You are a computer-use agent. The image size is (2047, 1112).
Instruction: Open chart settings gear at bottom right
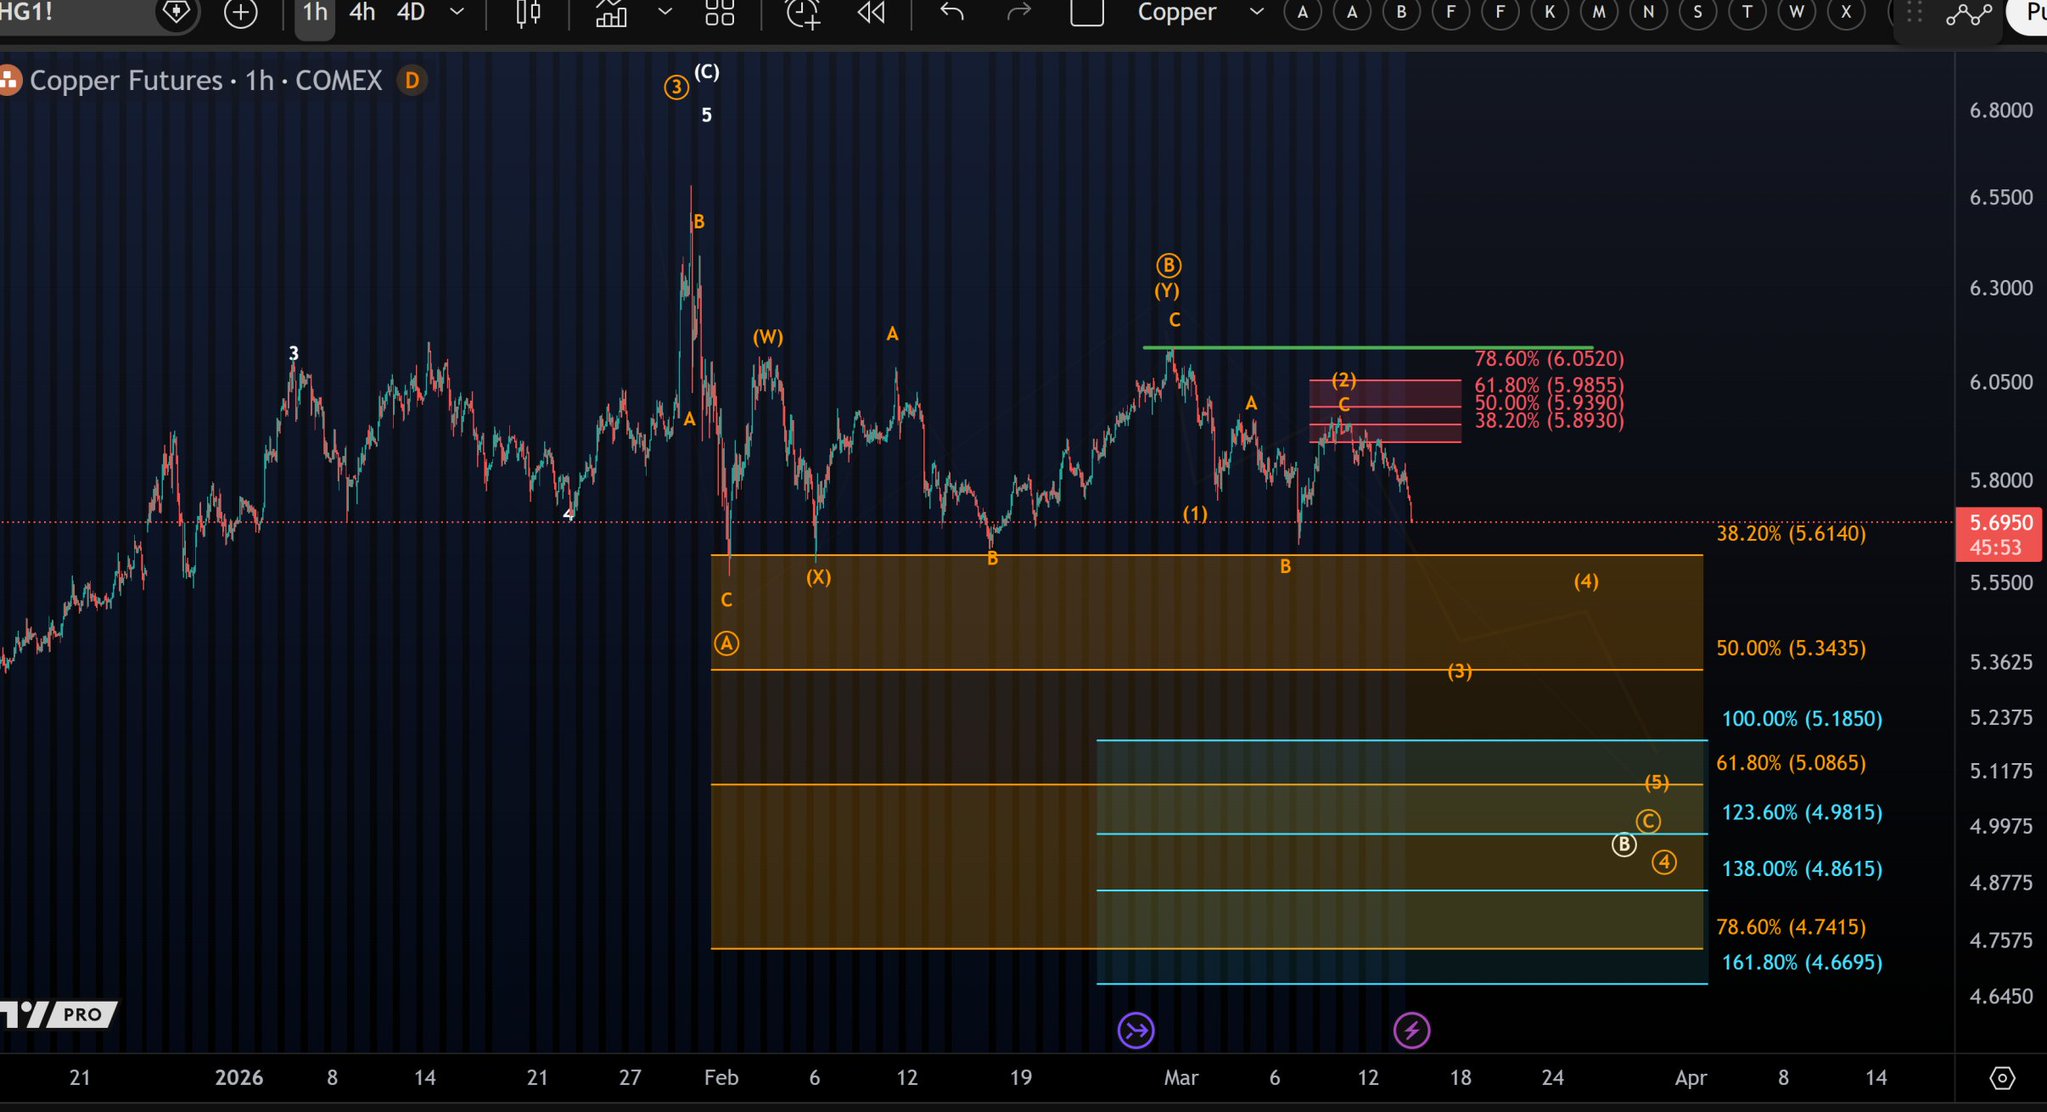tap(2002, 1078)
